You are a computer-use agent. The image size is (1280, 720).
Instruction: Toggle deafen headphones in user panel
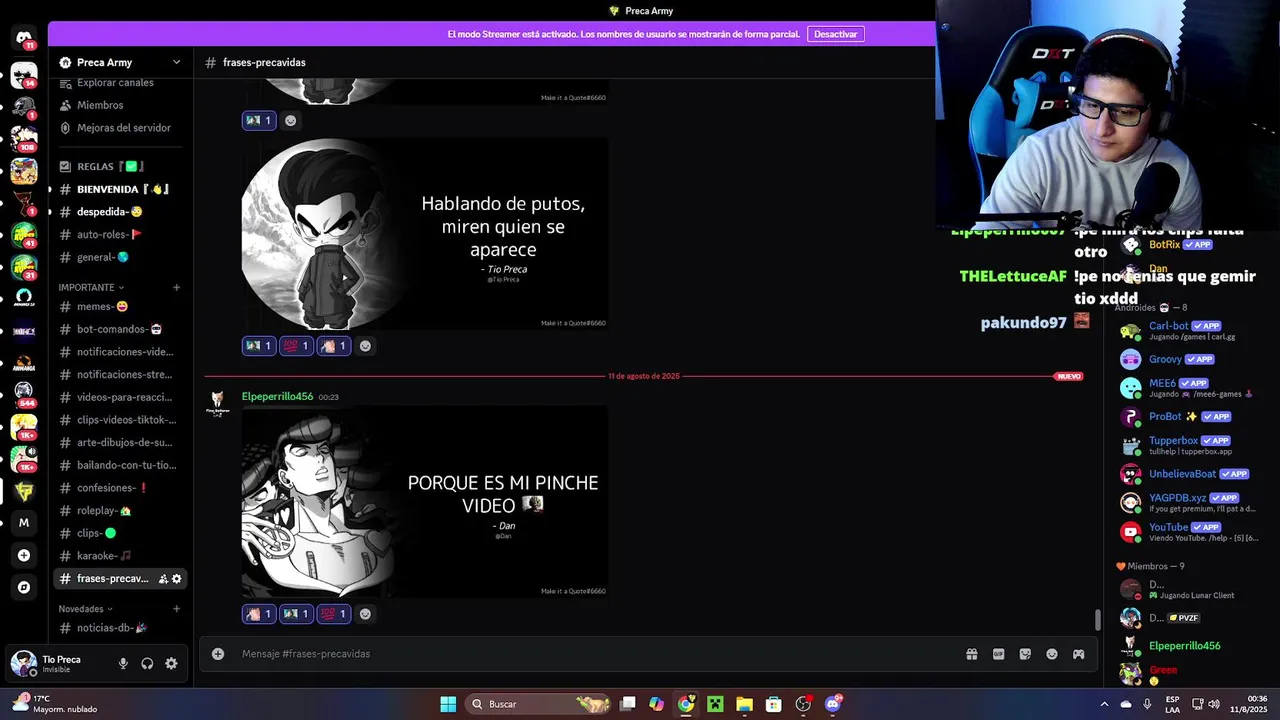[147, 663]
